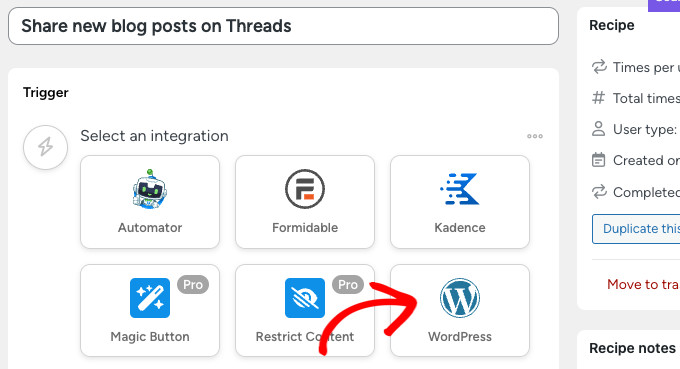Image resolution: width=680 pixels, height=369 pixels.
Task: Click the Created on calendar icon
Action: coord(598,160)
